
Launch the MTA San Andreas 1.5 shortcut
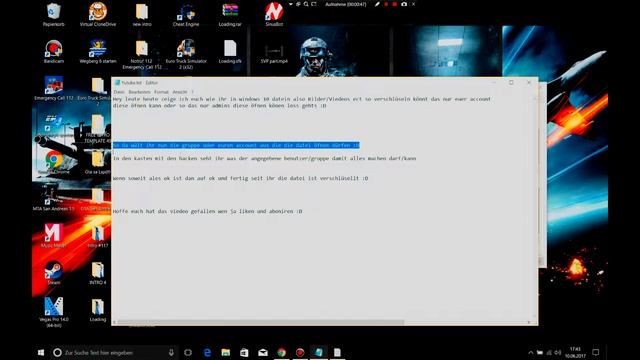53,199
